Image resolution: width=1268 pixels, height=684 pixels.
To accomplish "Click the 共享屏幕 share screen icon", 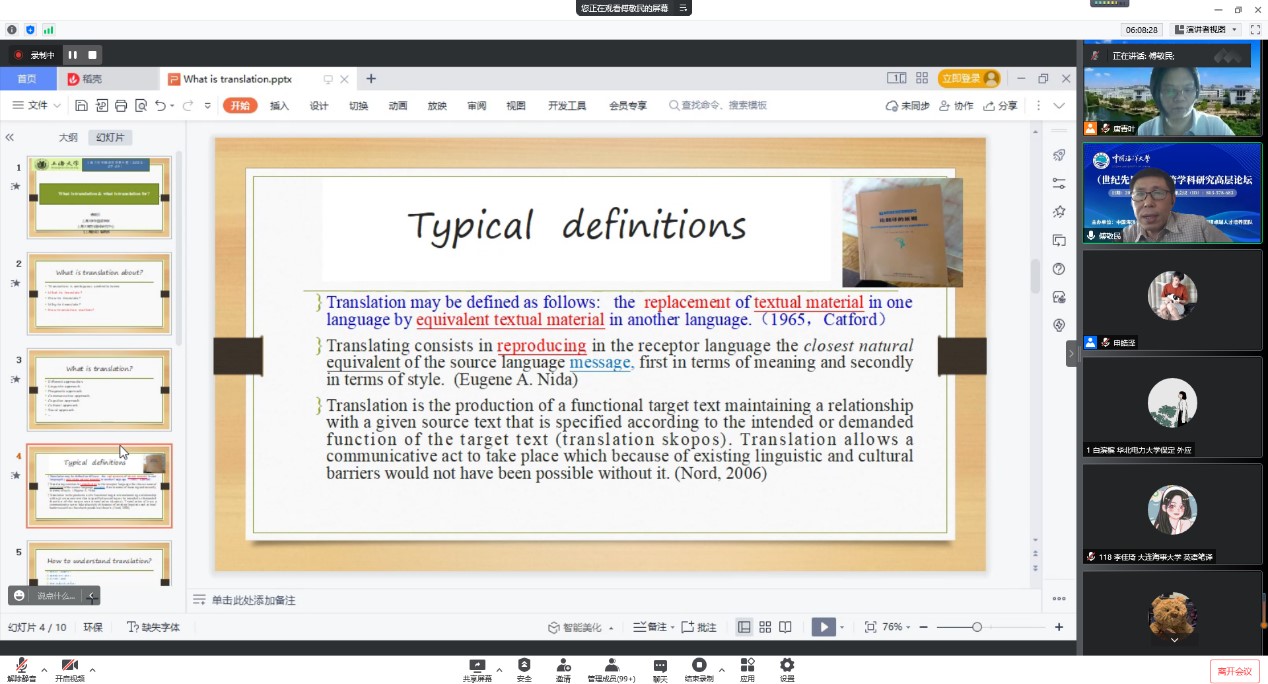I will tap(477, 670).
